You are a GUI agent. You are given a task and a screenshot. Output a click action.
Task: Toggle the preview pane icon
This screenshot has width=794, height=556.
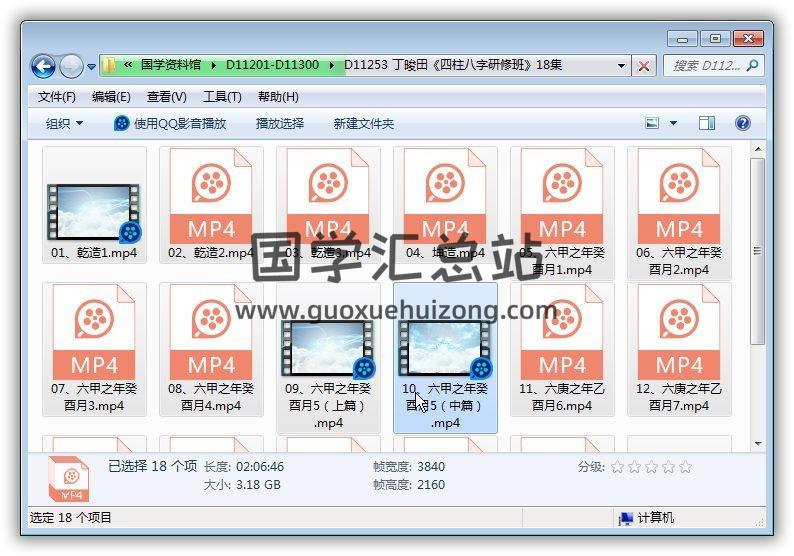707,123
